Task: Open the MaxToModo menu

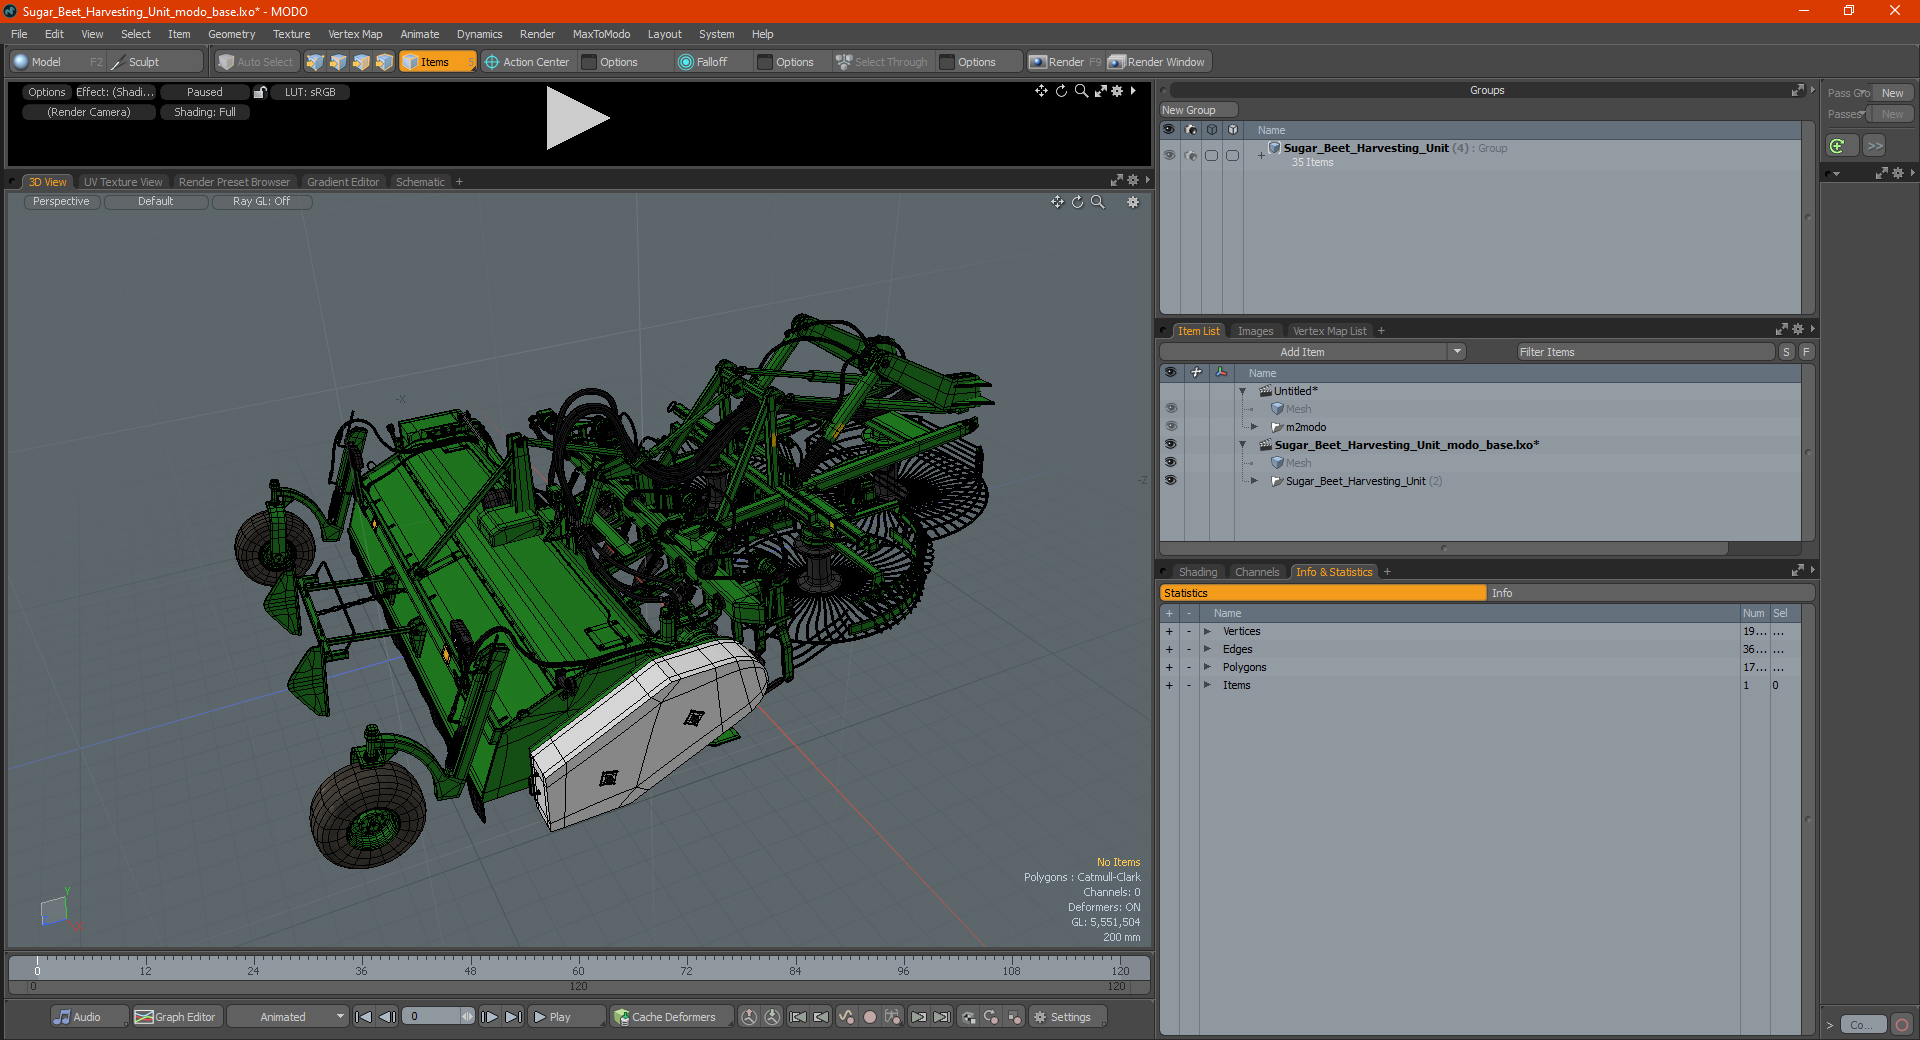Action: 601,34
